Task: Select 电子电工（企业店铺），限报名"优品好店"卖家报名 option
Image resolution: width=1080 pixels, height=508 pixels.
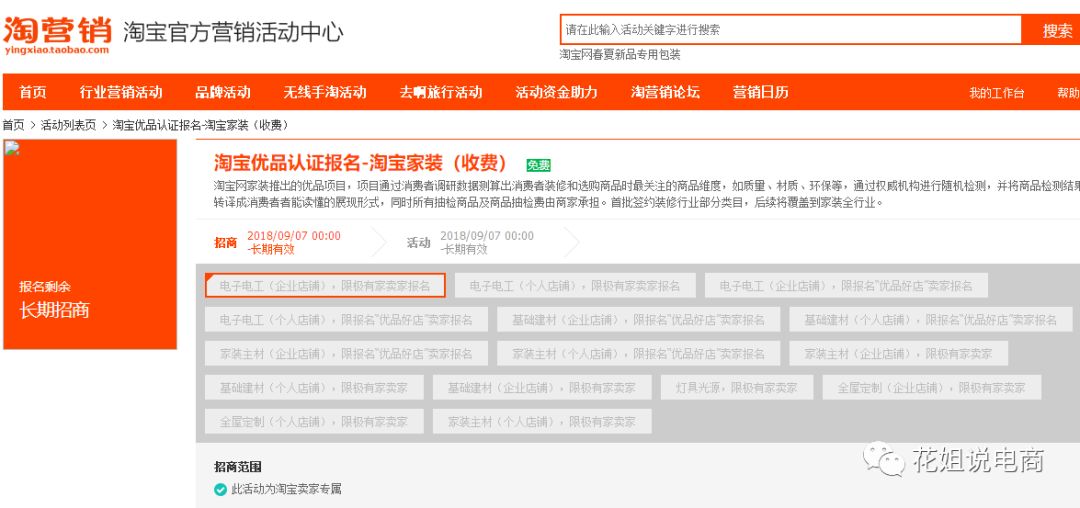Action: click(846, 285)
